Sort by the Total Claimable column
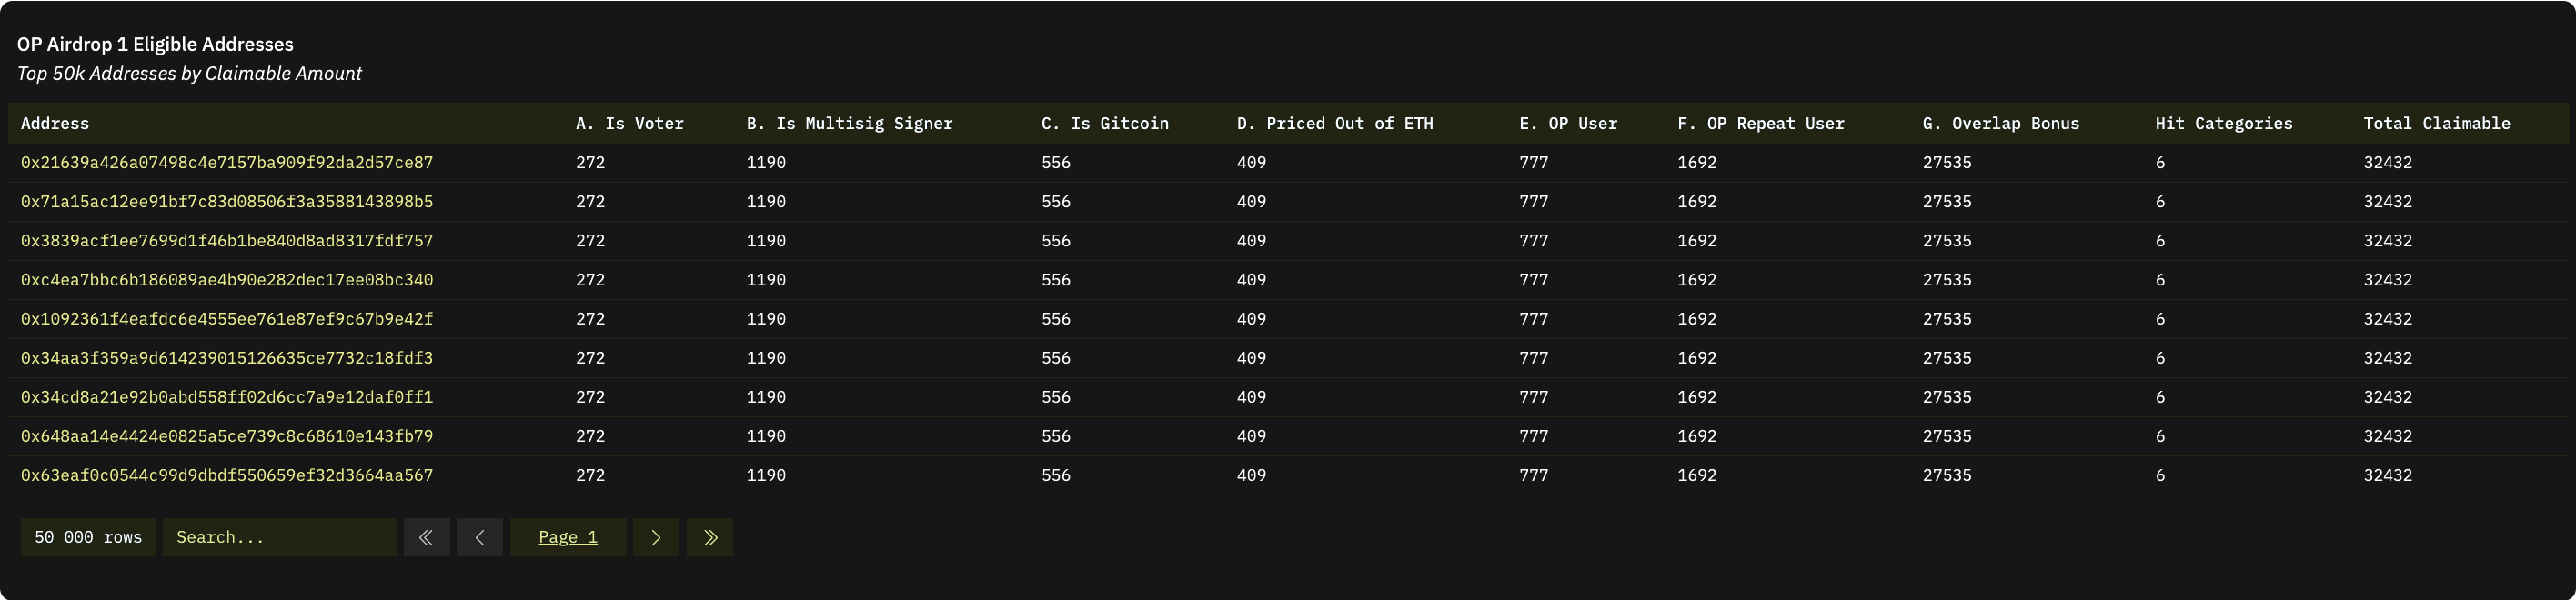2576x600 pixels. coord(2437,123)
